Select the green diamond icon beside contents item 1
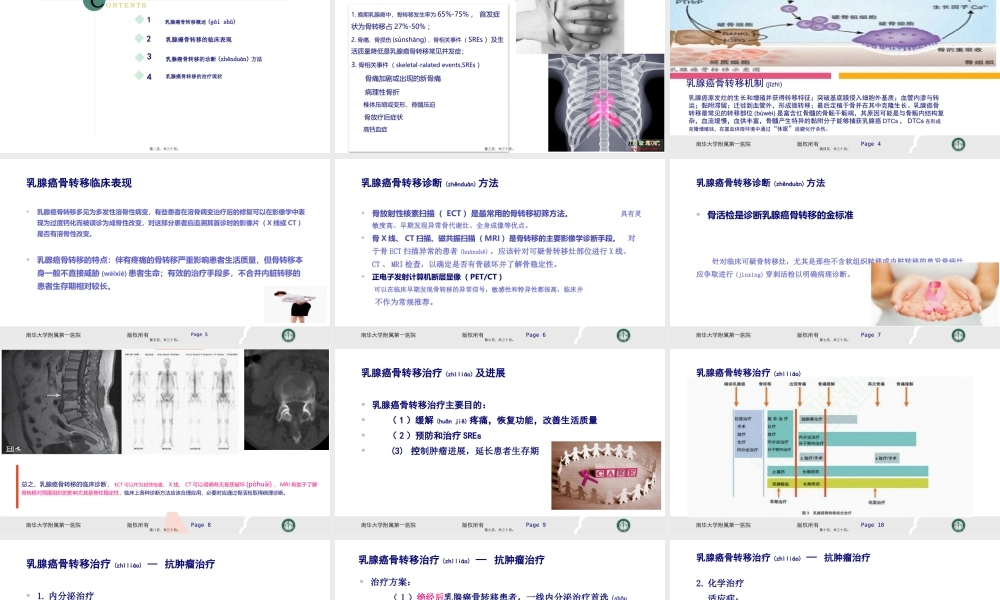This screenshot has height=600, width=1000. pos(139,20)
